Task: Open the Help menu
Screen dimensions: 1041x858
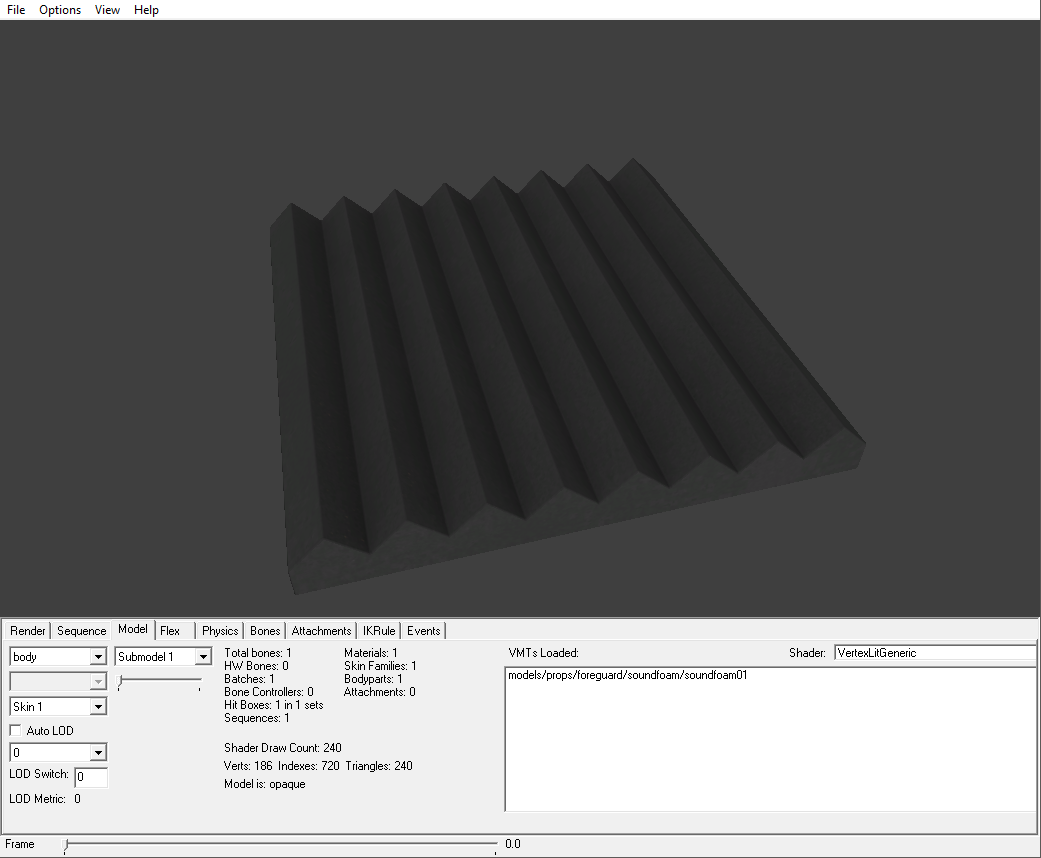Action: coord(146,10)
